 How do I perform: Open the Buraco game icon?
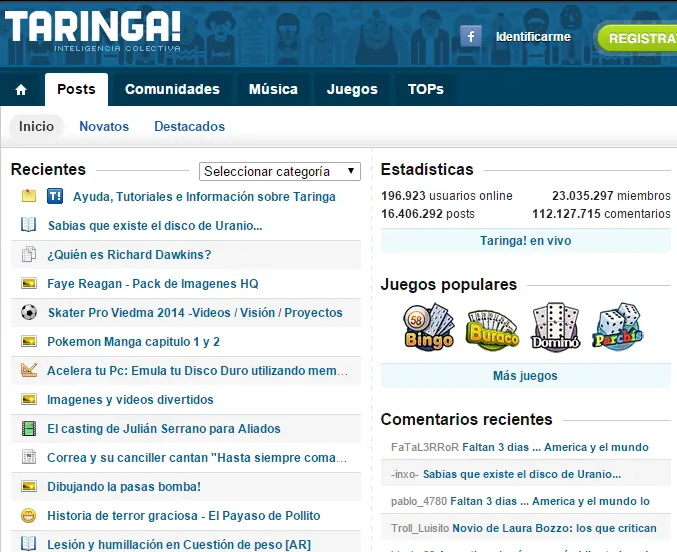pyautogui.click(x=492, y=329)
